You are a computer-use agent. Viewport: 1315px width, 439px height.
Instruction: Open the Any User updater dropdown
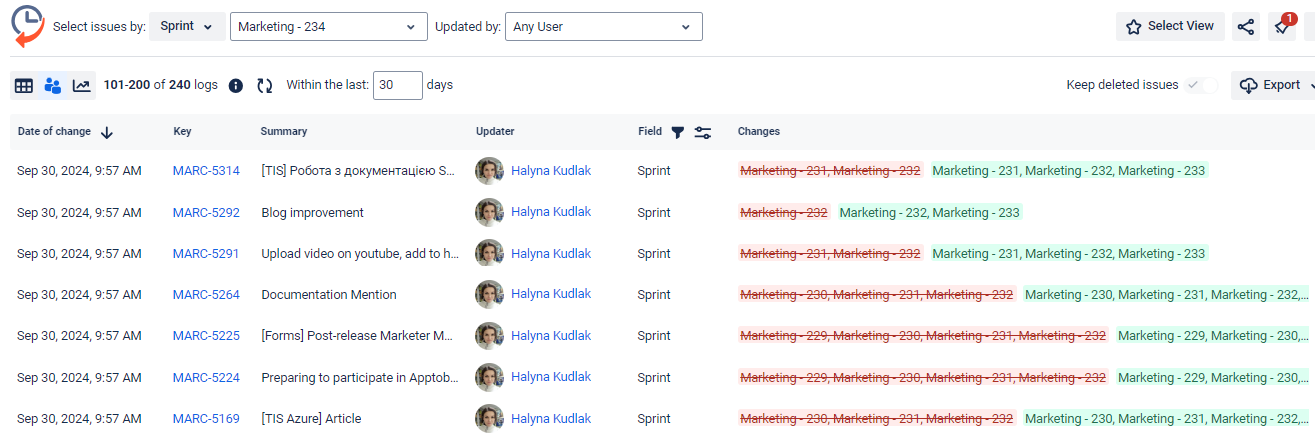[x=603, y=27]
